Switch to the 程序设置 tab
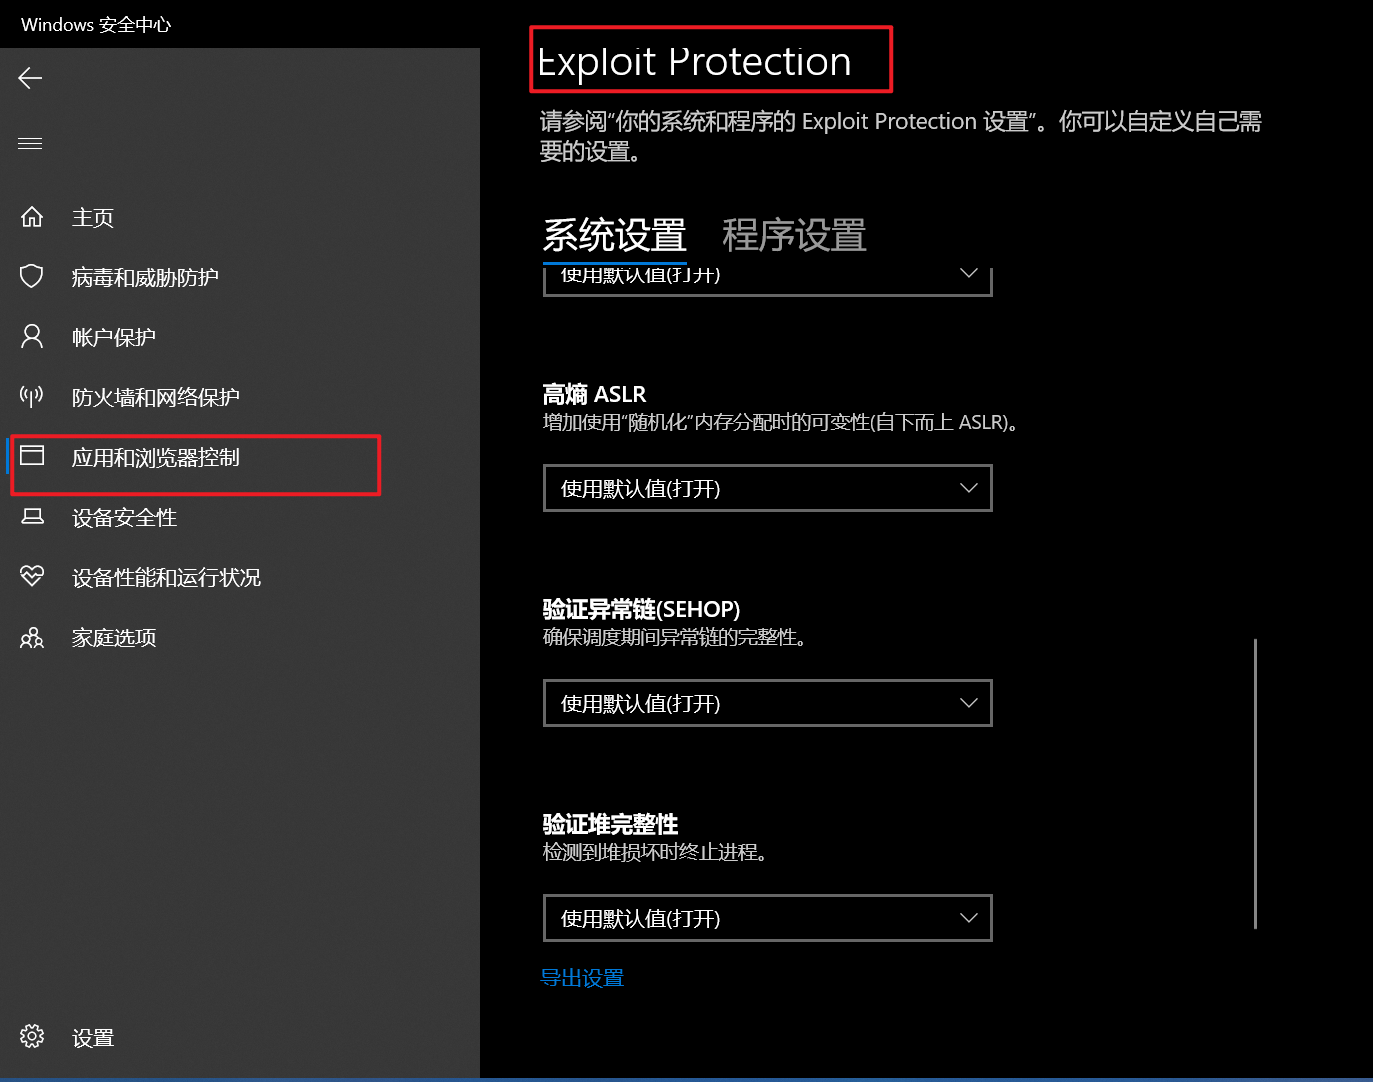This screenshot has width=1373, height=1082. pos(794,235)
